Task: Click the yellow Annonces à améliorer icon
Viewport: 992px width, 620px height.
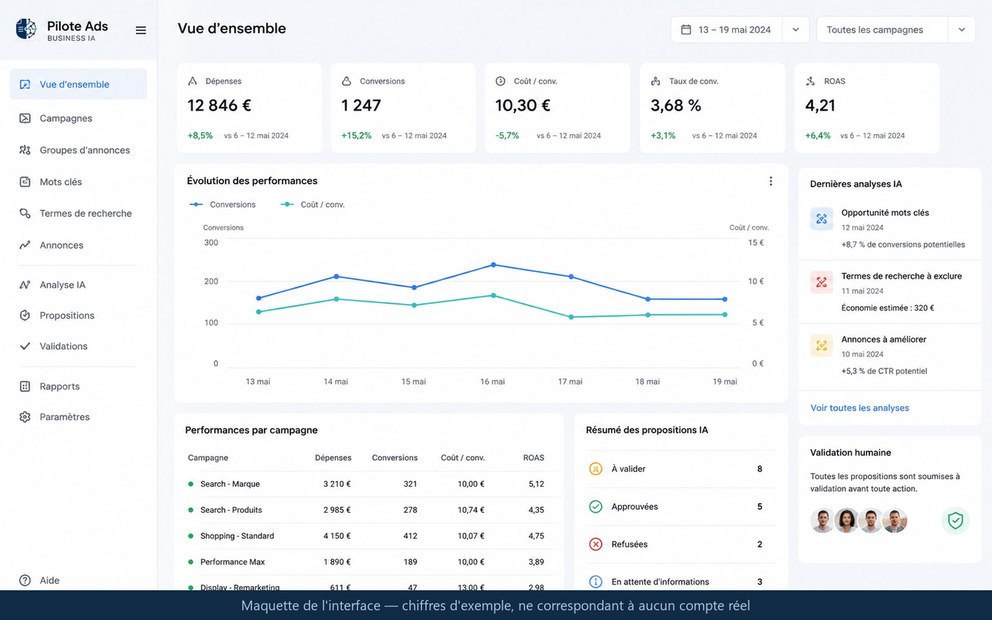Action: (821, 345)
